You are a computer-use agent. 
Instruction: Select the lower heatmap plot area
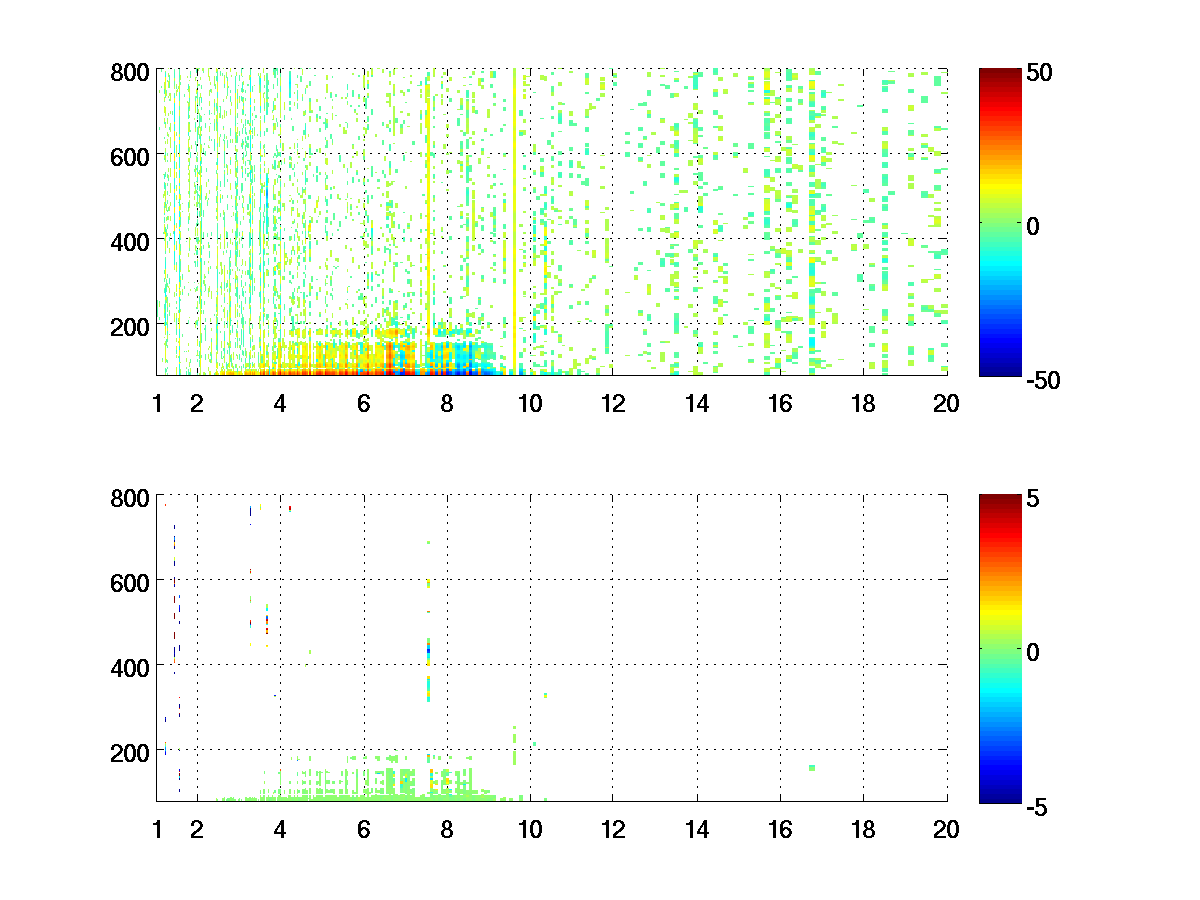tap(552, 648)
